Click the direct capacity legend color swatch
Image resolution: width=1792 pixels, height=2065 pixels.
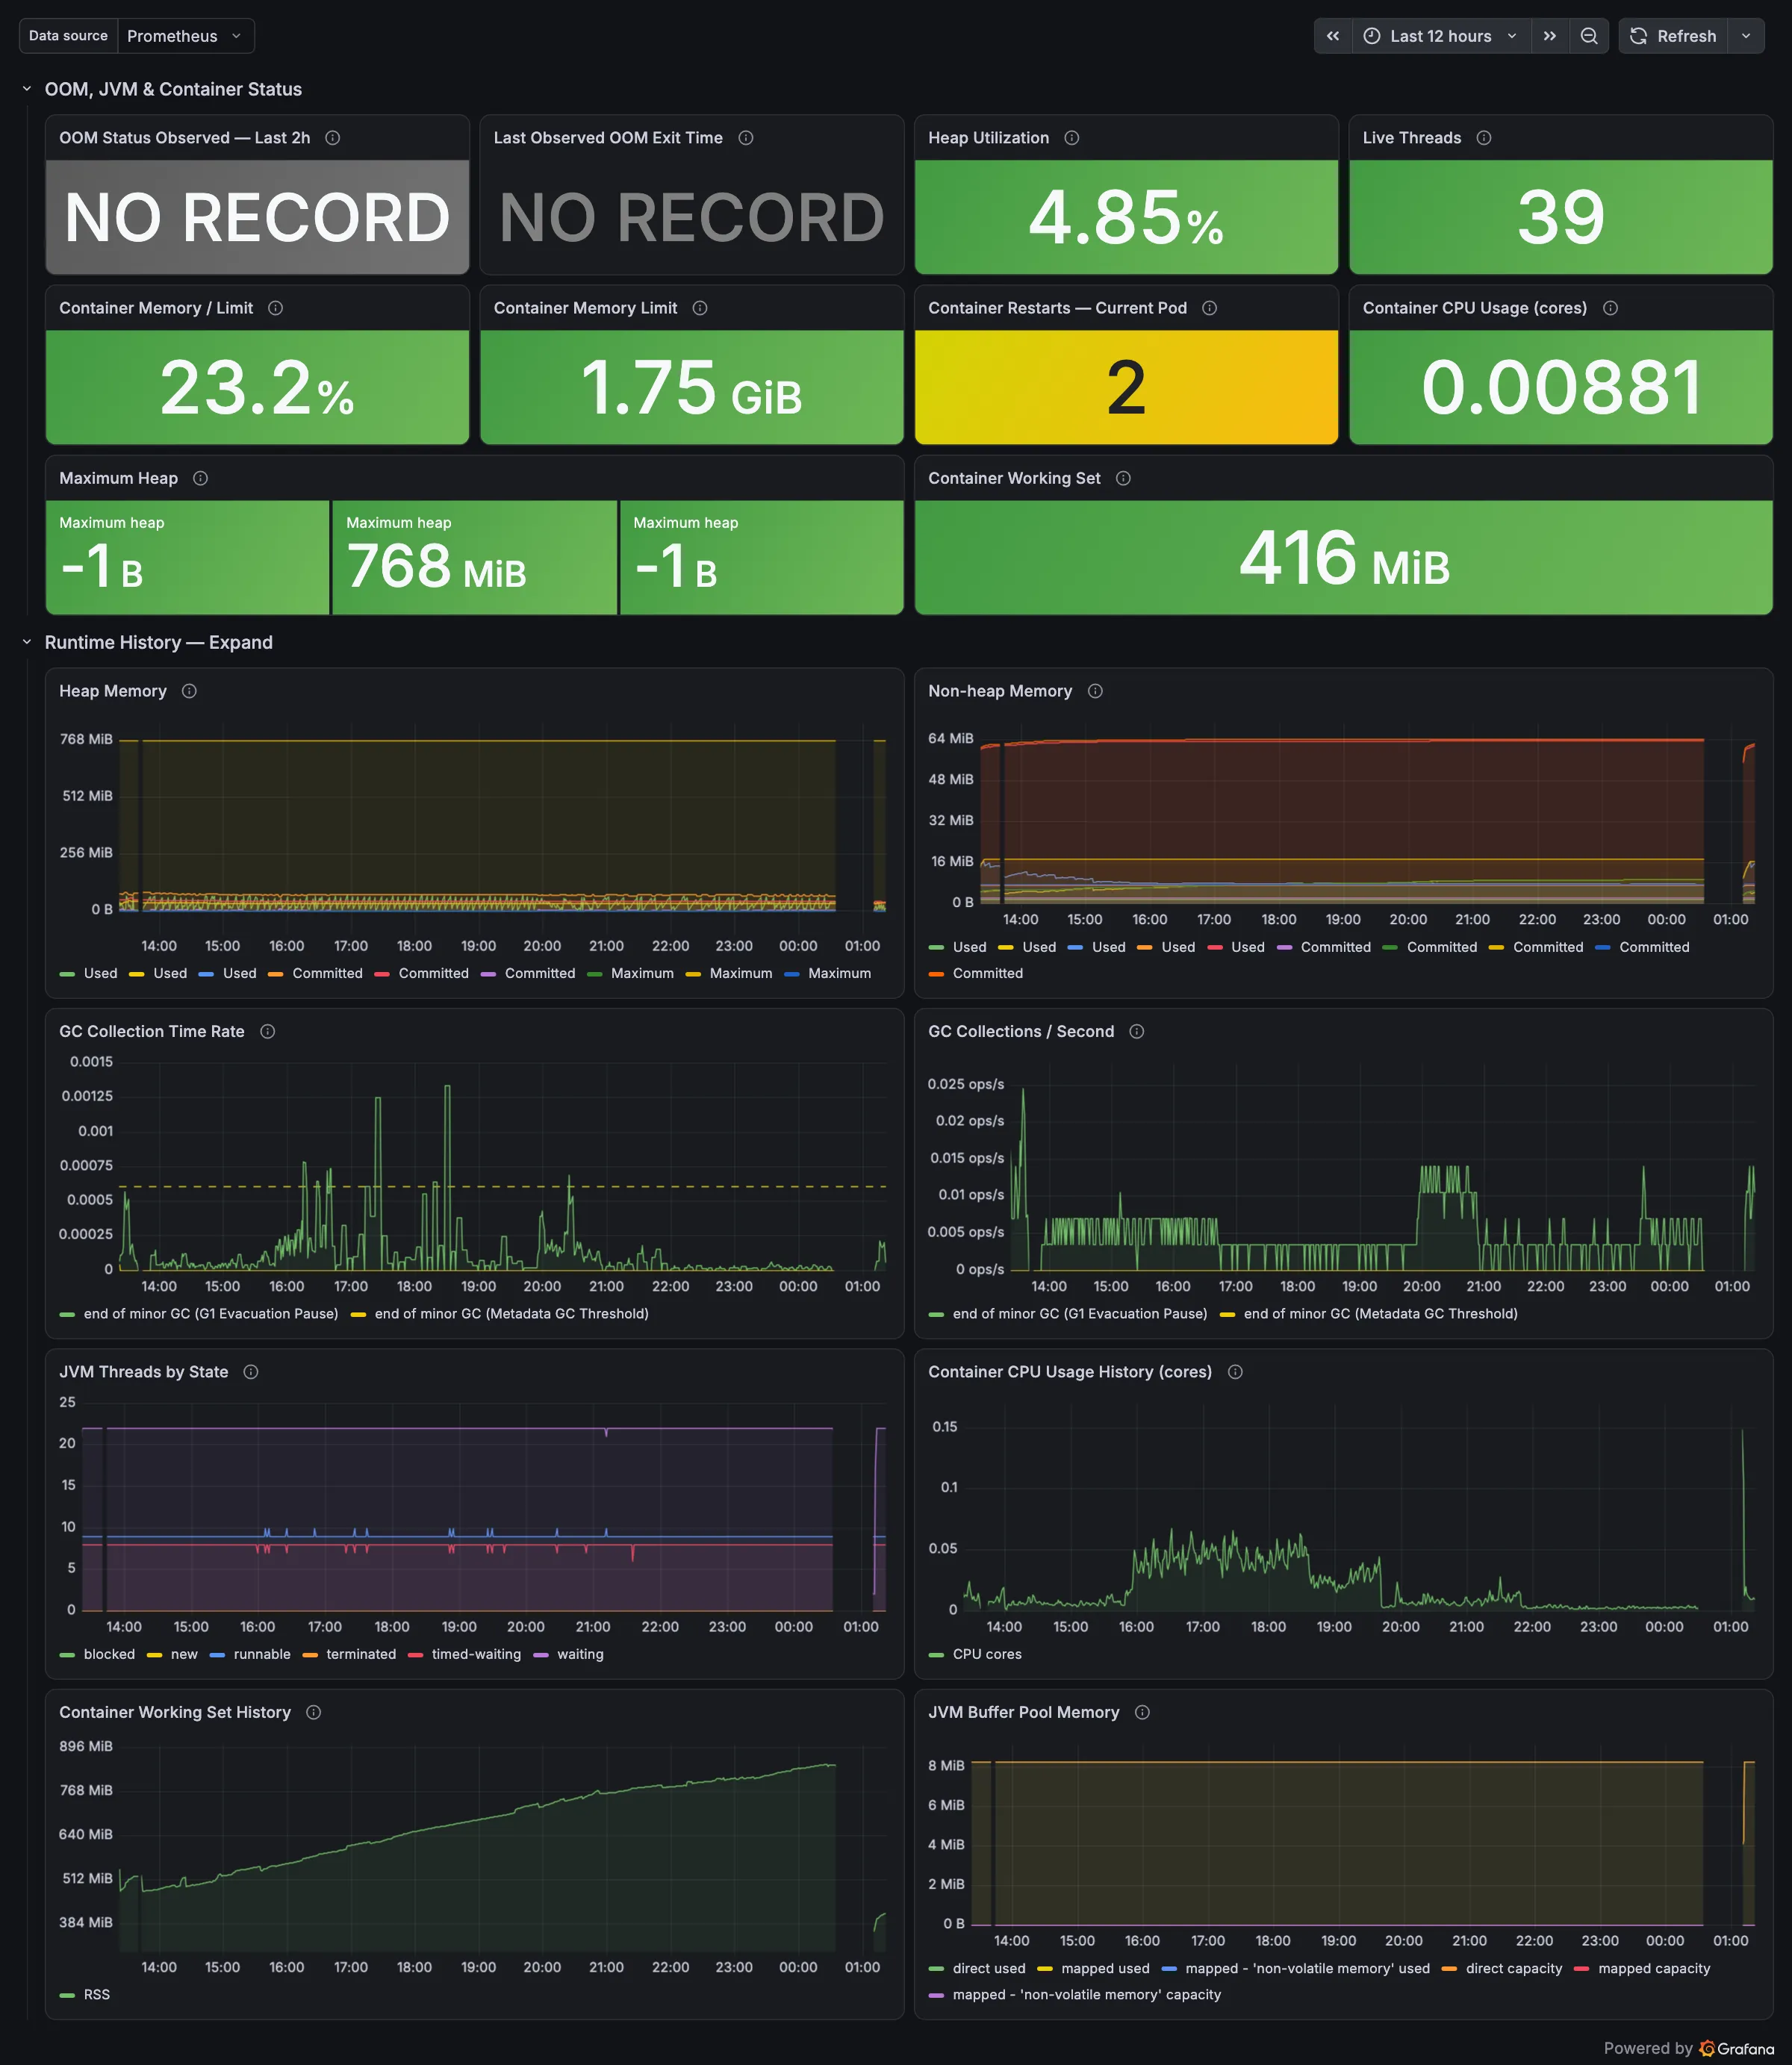pyautogui.click(x=1449, y=1968)
